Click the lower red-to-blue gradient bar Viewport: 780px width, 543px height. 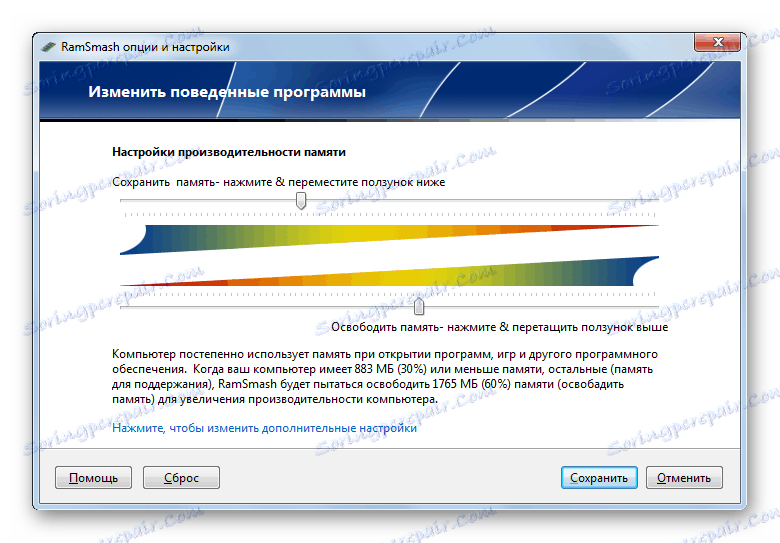[389, 272]
